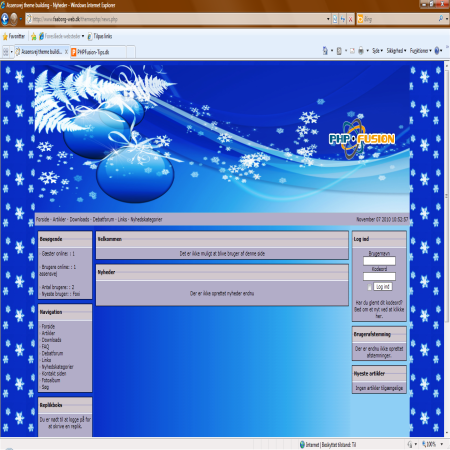
Task: Click Links in the top navigation bar
Action: [x=122, y=219]
